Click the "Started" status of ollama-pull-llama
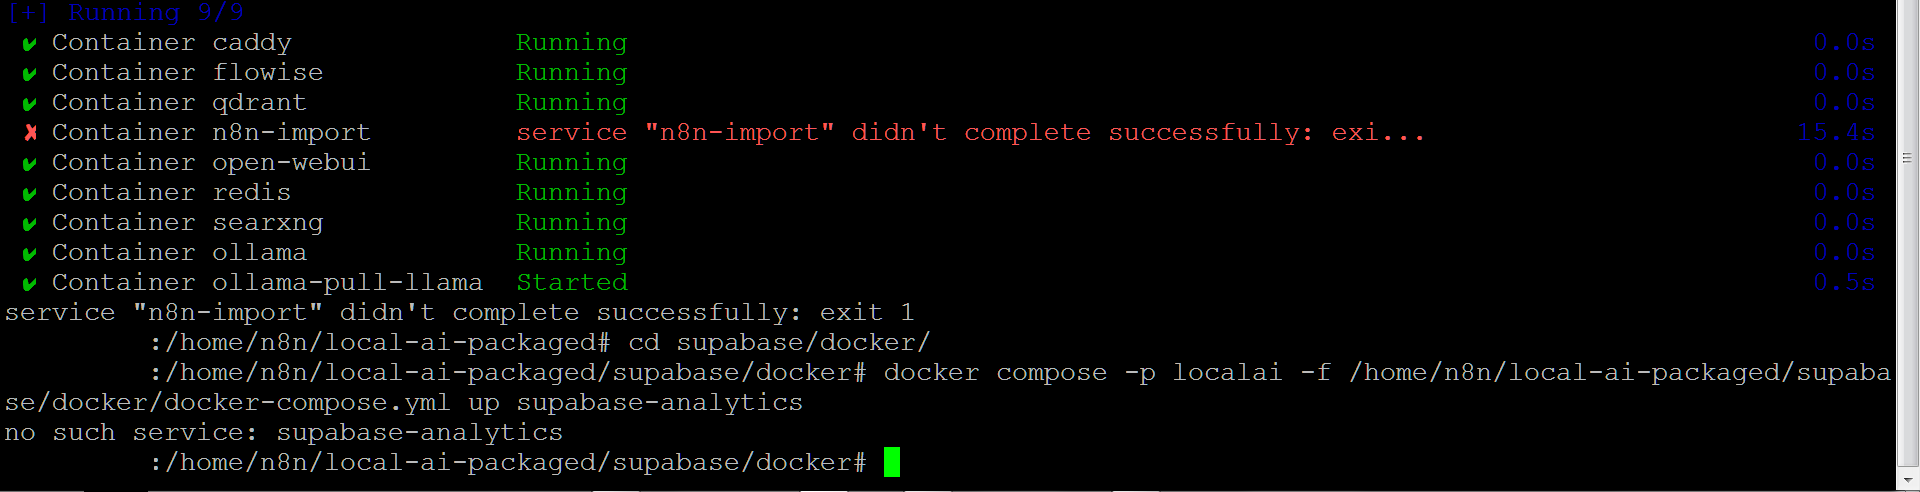This screenshot has width=1920, height=492. click(x=572, y=283)
